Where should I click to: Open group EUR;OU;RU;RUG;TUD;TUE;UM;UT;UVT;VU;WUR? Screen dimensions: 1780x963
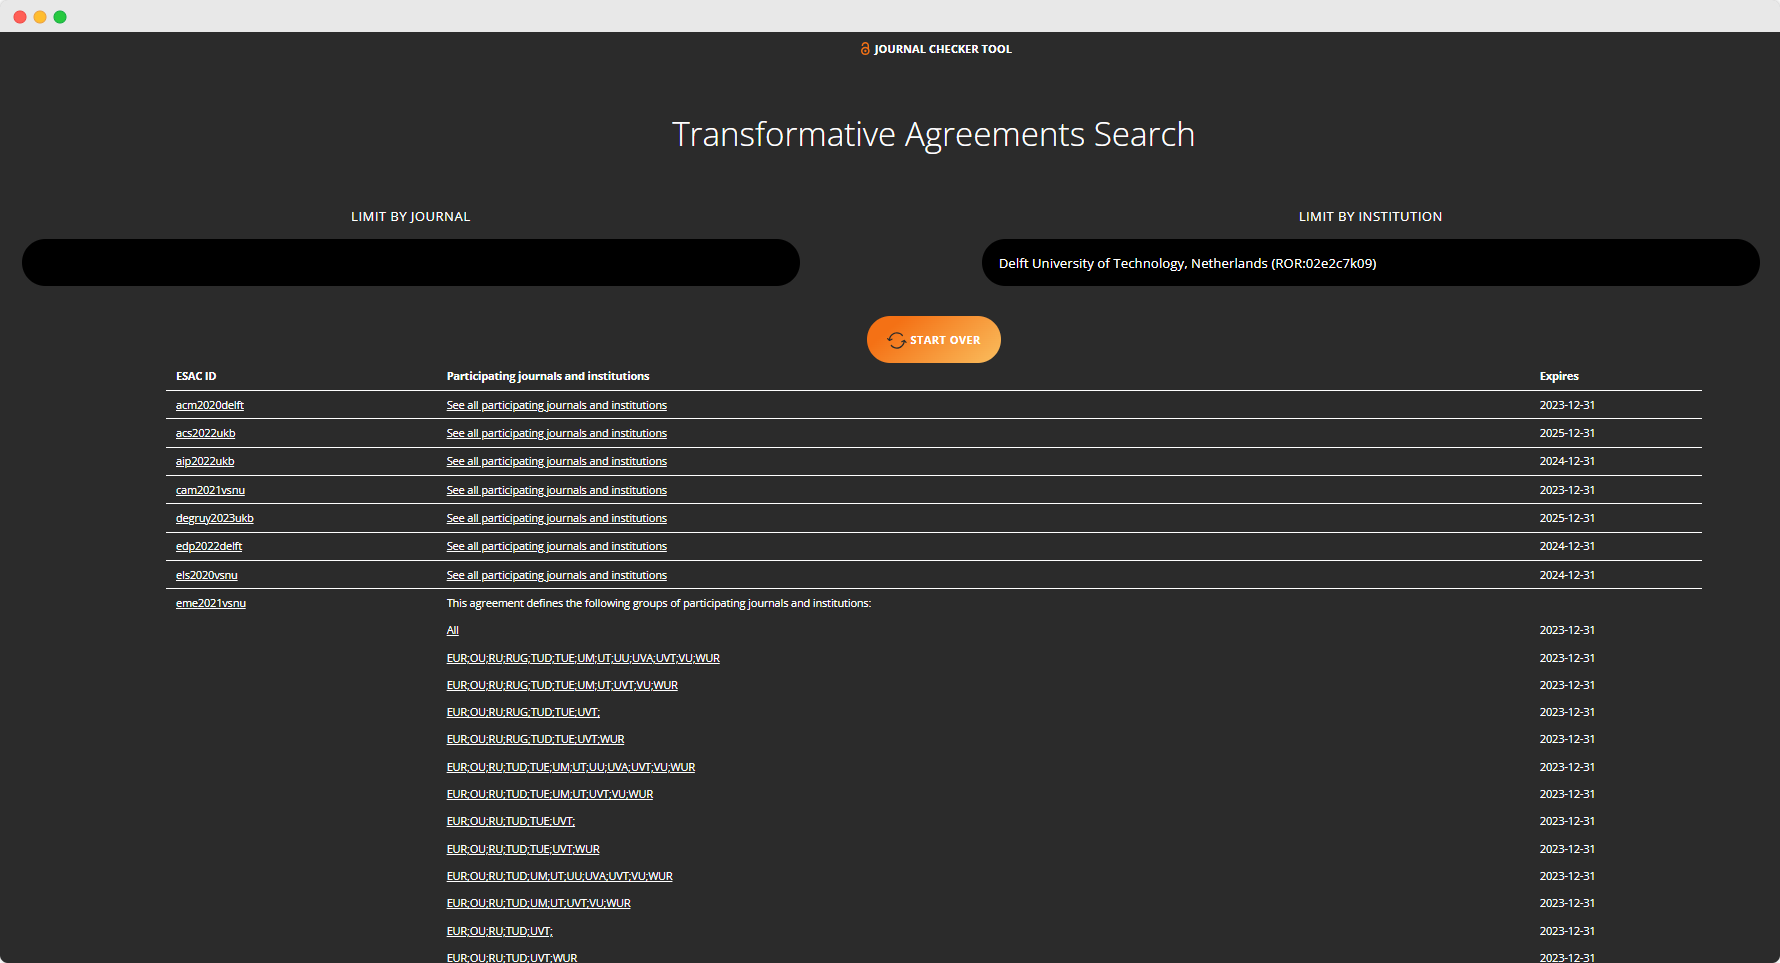(x=562, y=685)
